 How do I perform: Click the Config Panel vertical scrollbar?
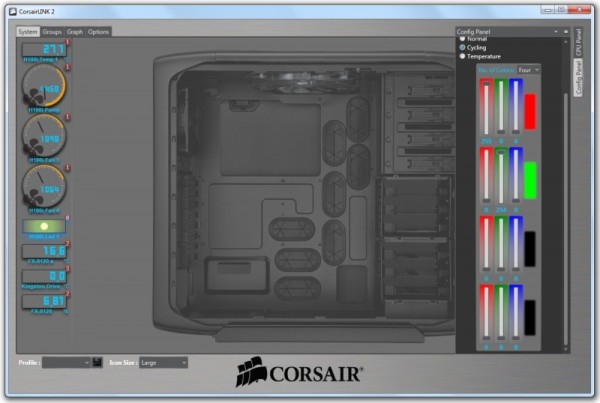click(x=566, y=218)
